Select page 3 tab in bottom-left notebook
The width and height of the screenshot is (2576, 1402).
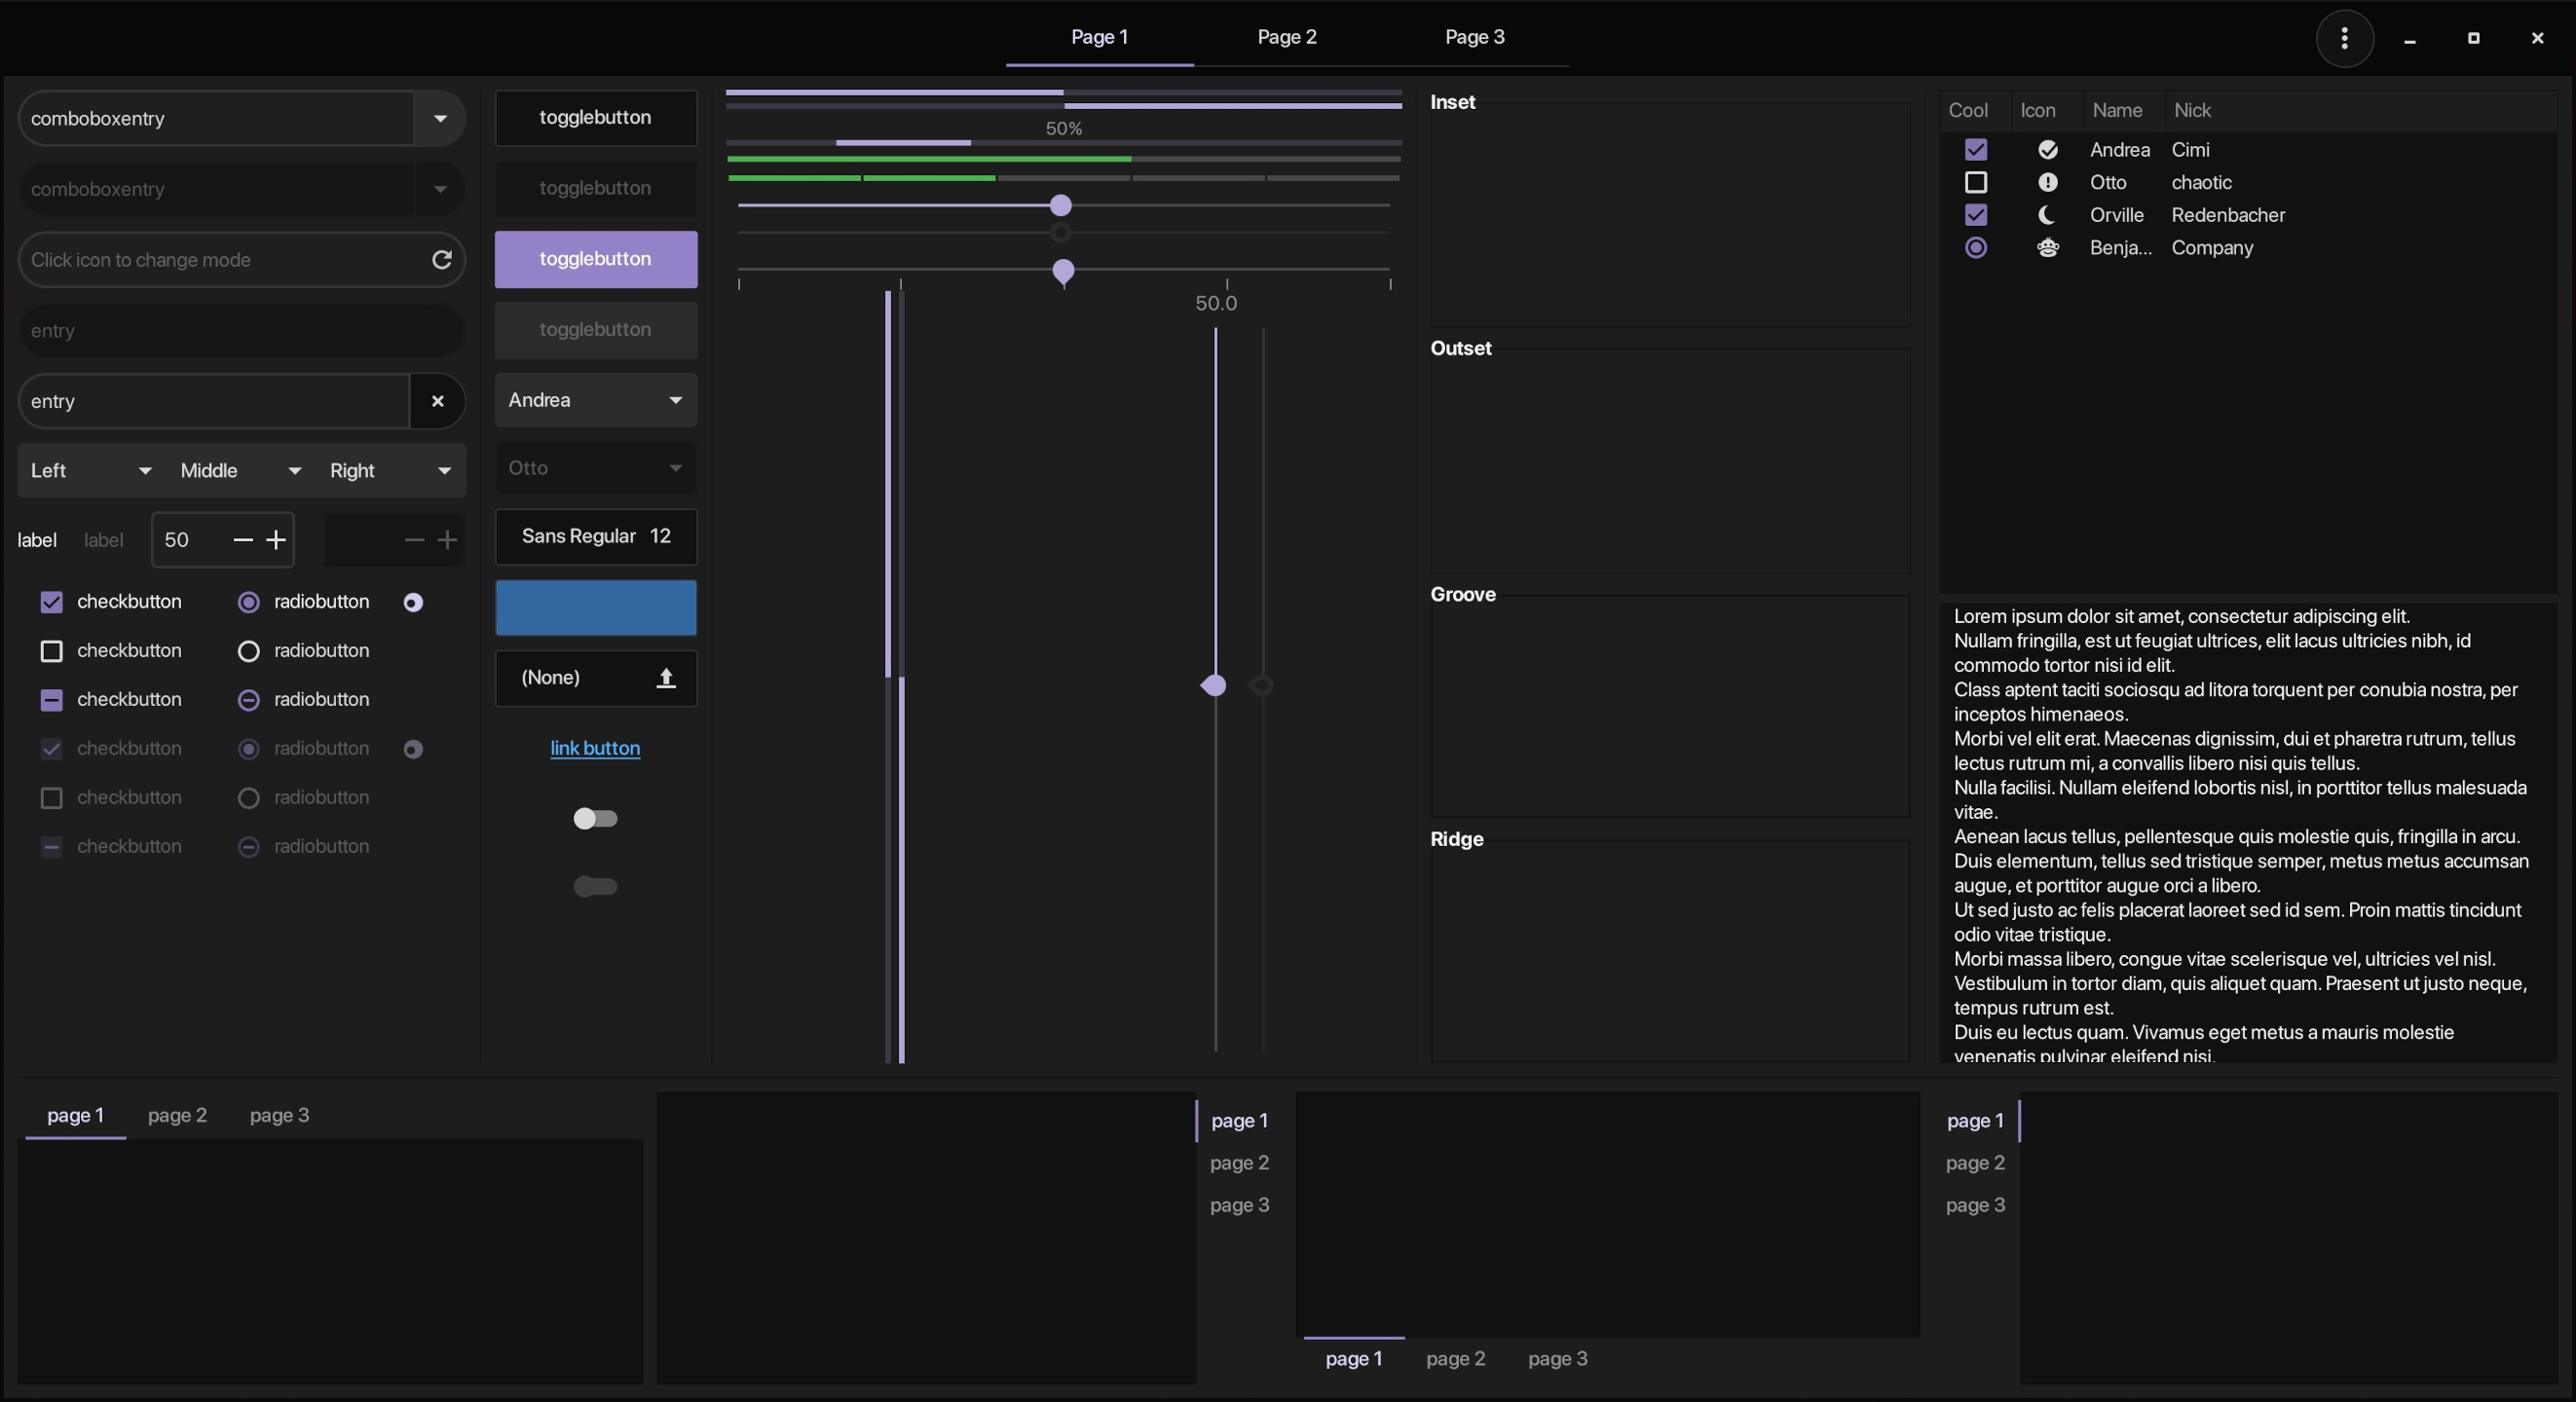click(279, 1115)
